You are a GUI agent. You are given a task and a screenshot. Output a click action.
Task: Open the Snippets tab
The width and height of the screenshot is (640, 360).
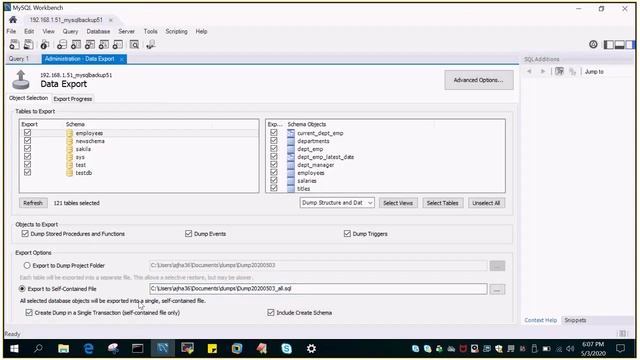pyautogui.click(x=575, y=320)
